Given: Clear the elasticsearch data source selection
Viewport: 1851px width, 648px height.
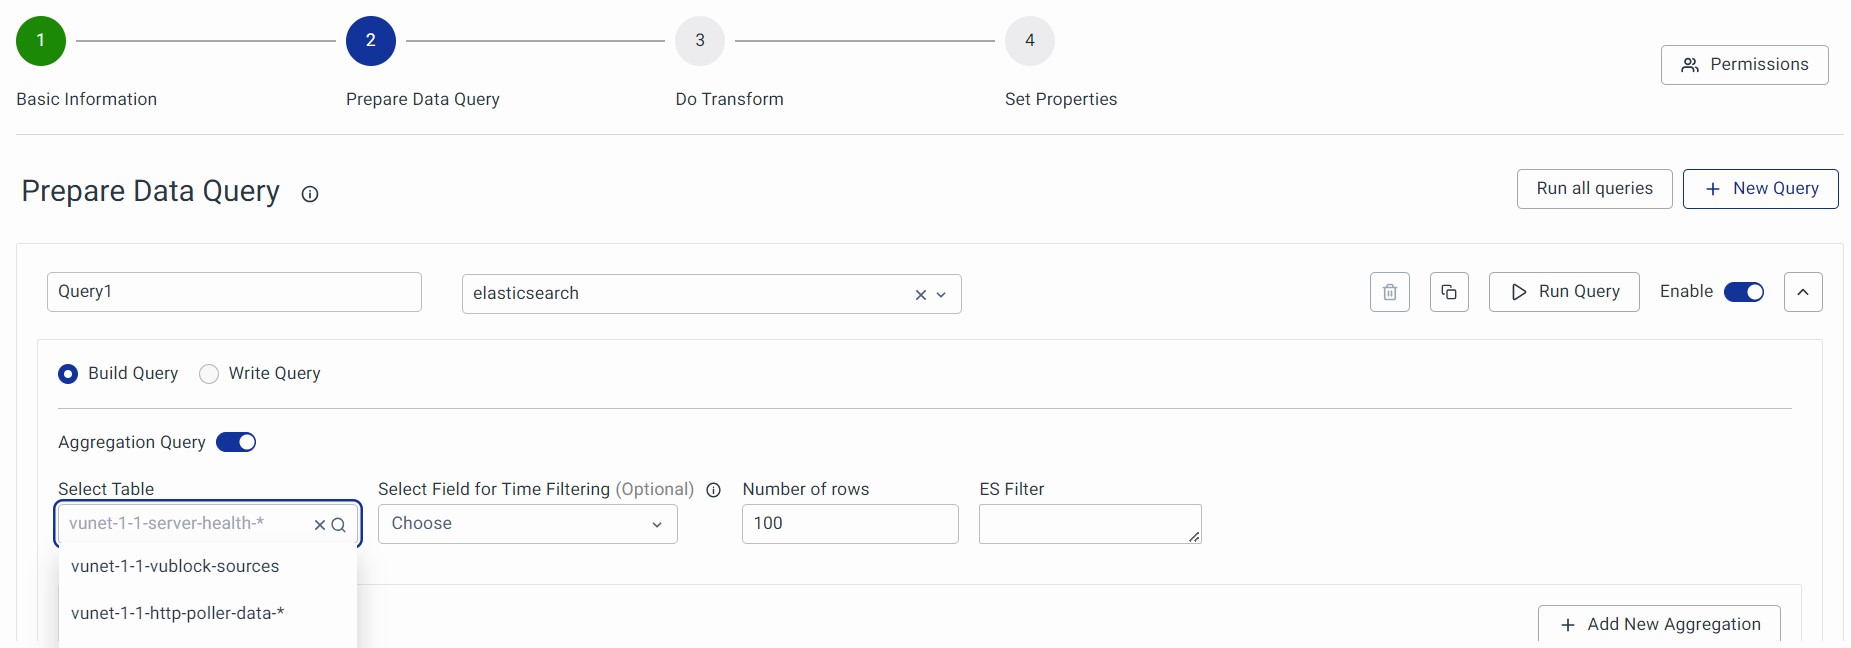Looking at the screenshot, I should point(920,295).
